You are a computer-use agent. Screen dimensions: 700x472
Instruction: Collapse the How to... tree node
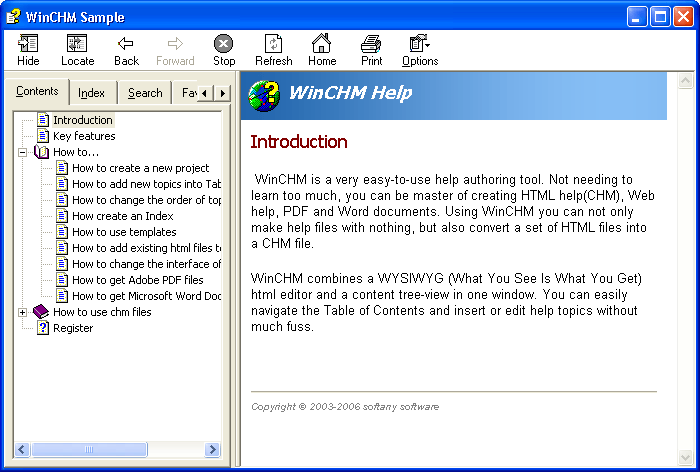click(22, 152)
